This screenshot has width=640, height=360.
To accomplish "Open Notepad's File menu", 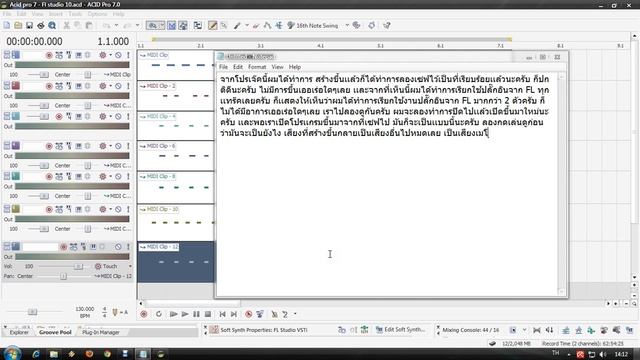I will tap(223, 67).
